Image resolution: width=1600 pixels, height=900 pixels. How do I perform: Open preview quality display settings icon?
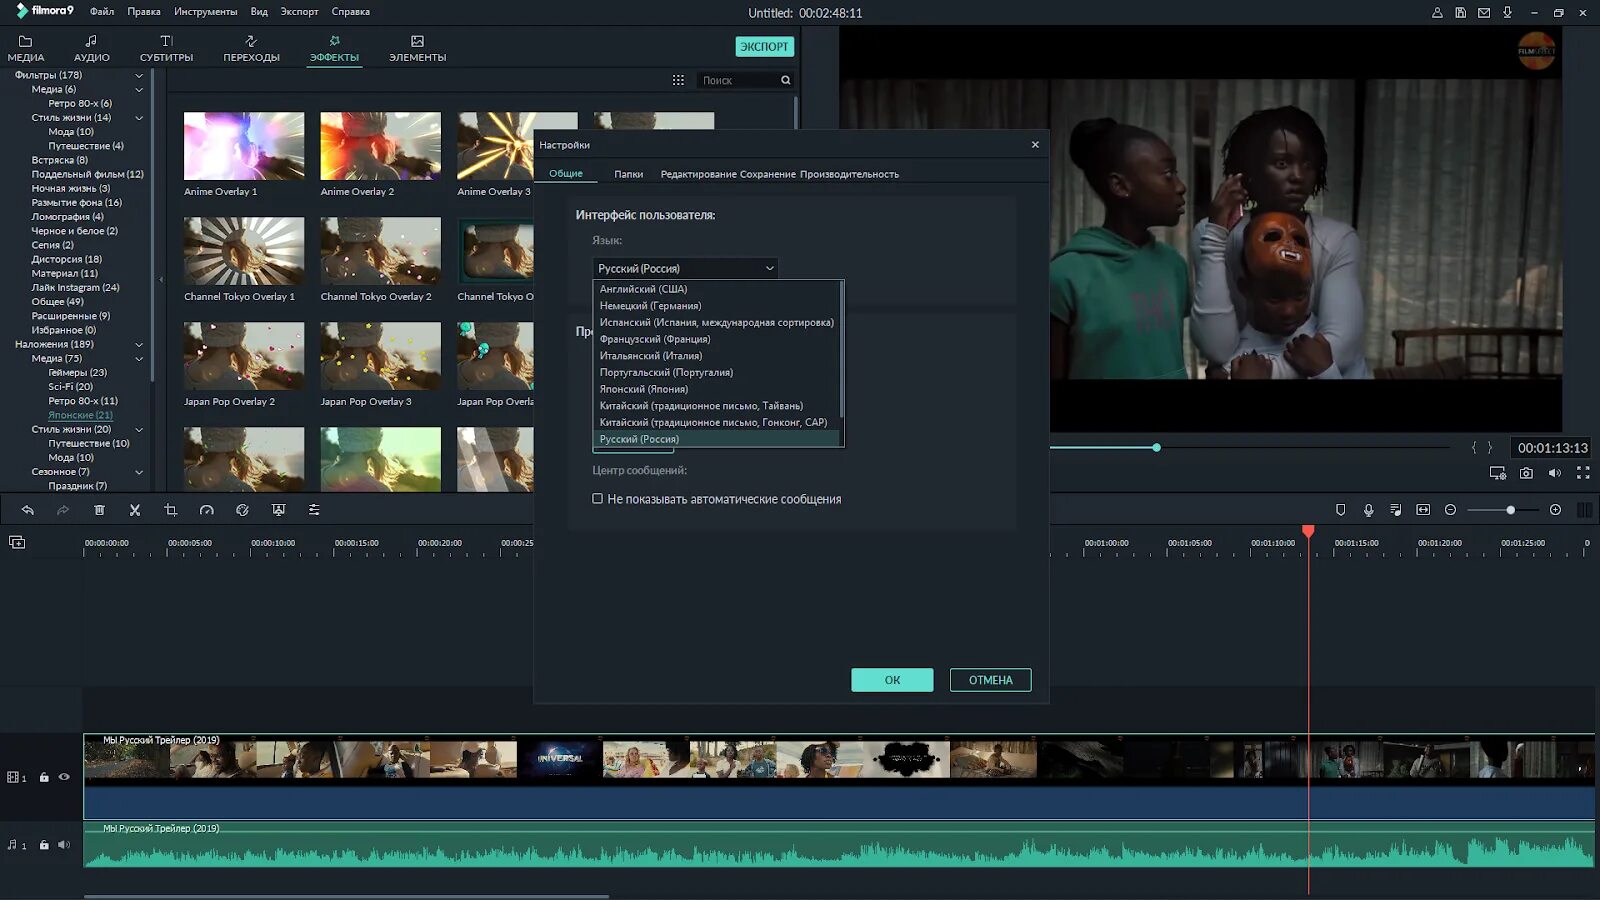pos(1497,473)
